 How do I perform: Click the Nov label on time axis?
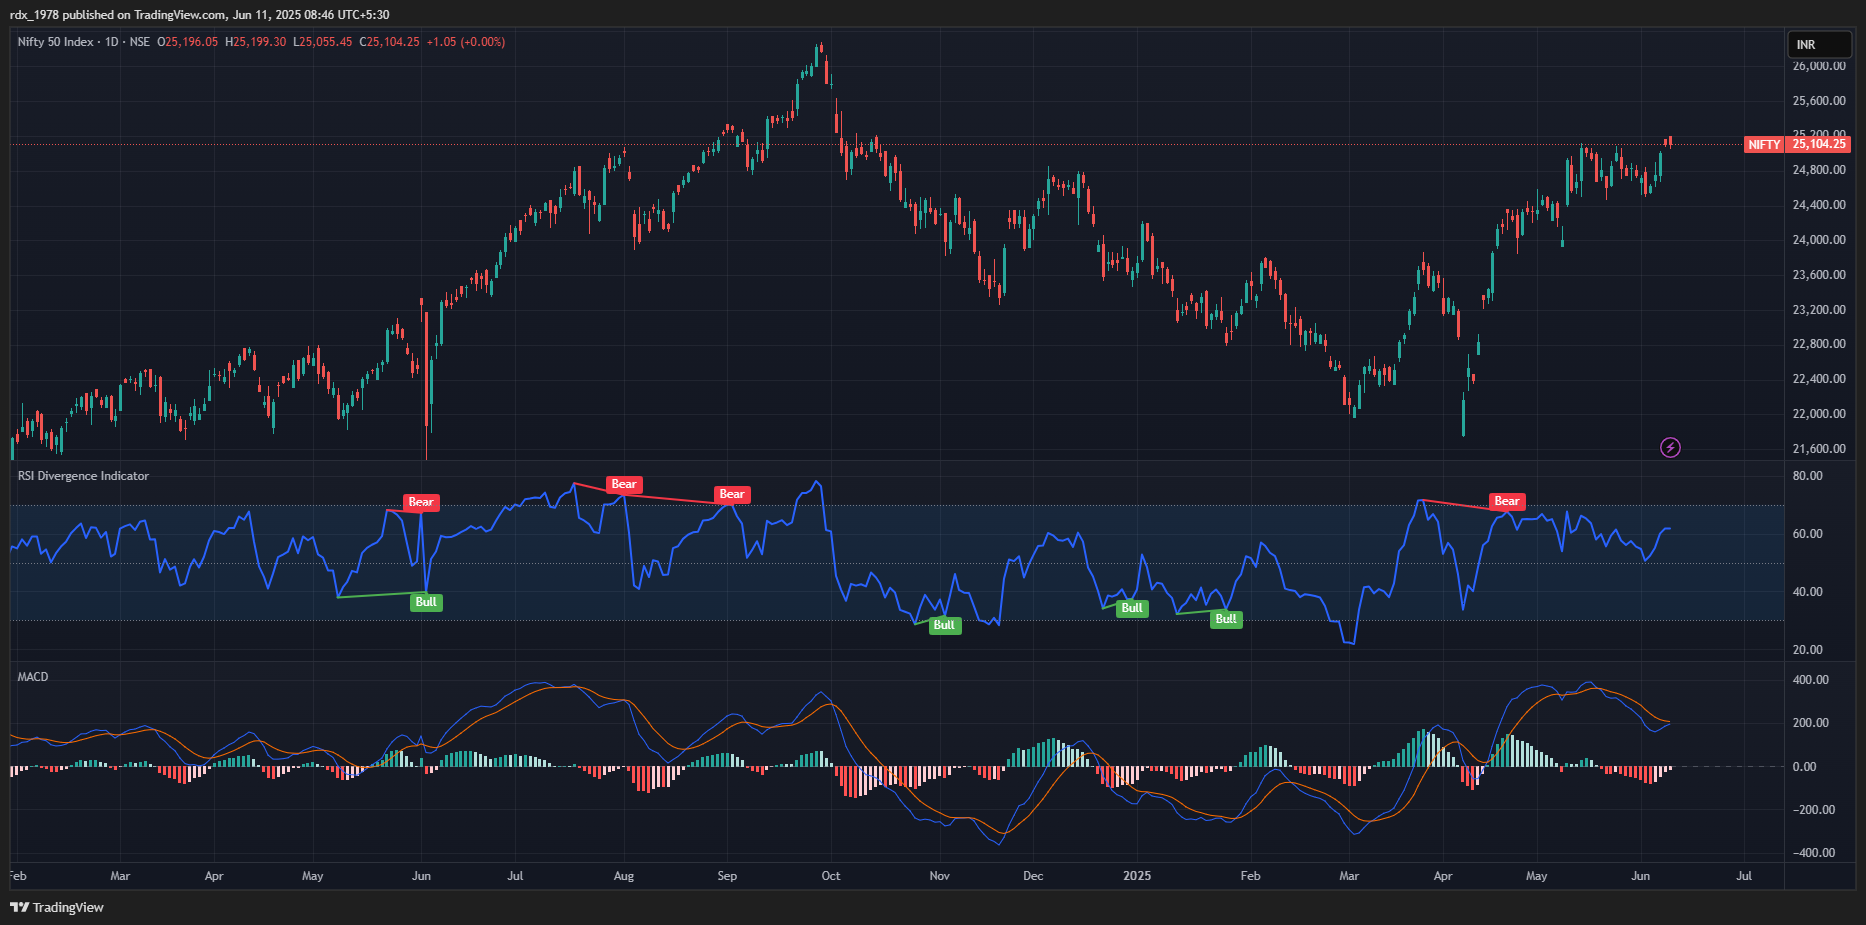[x=940, y=876]
